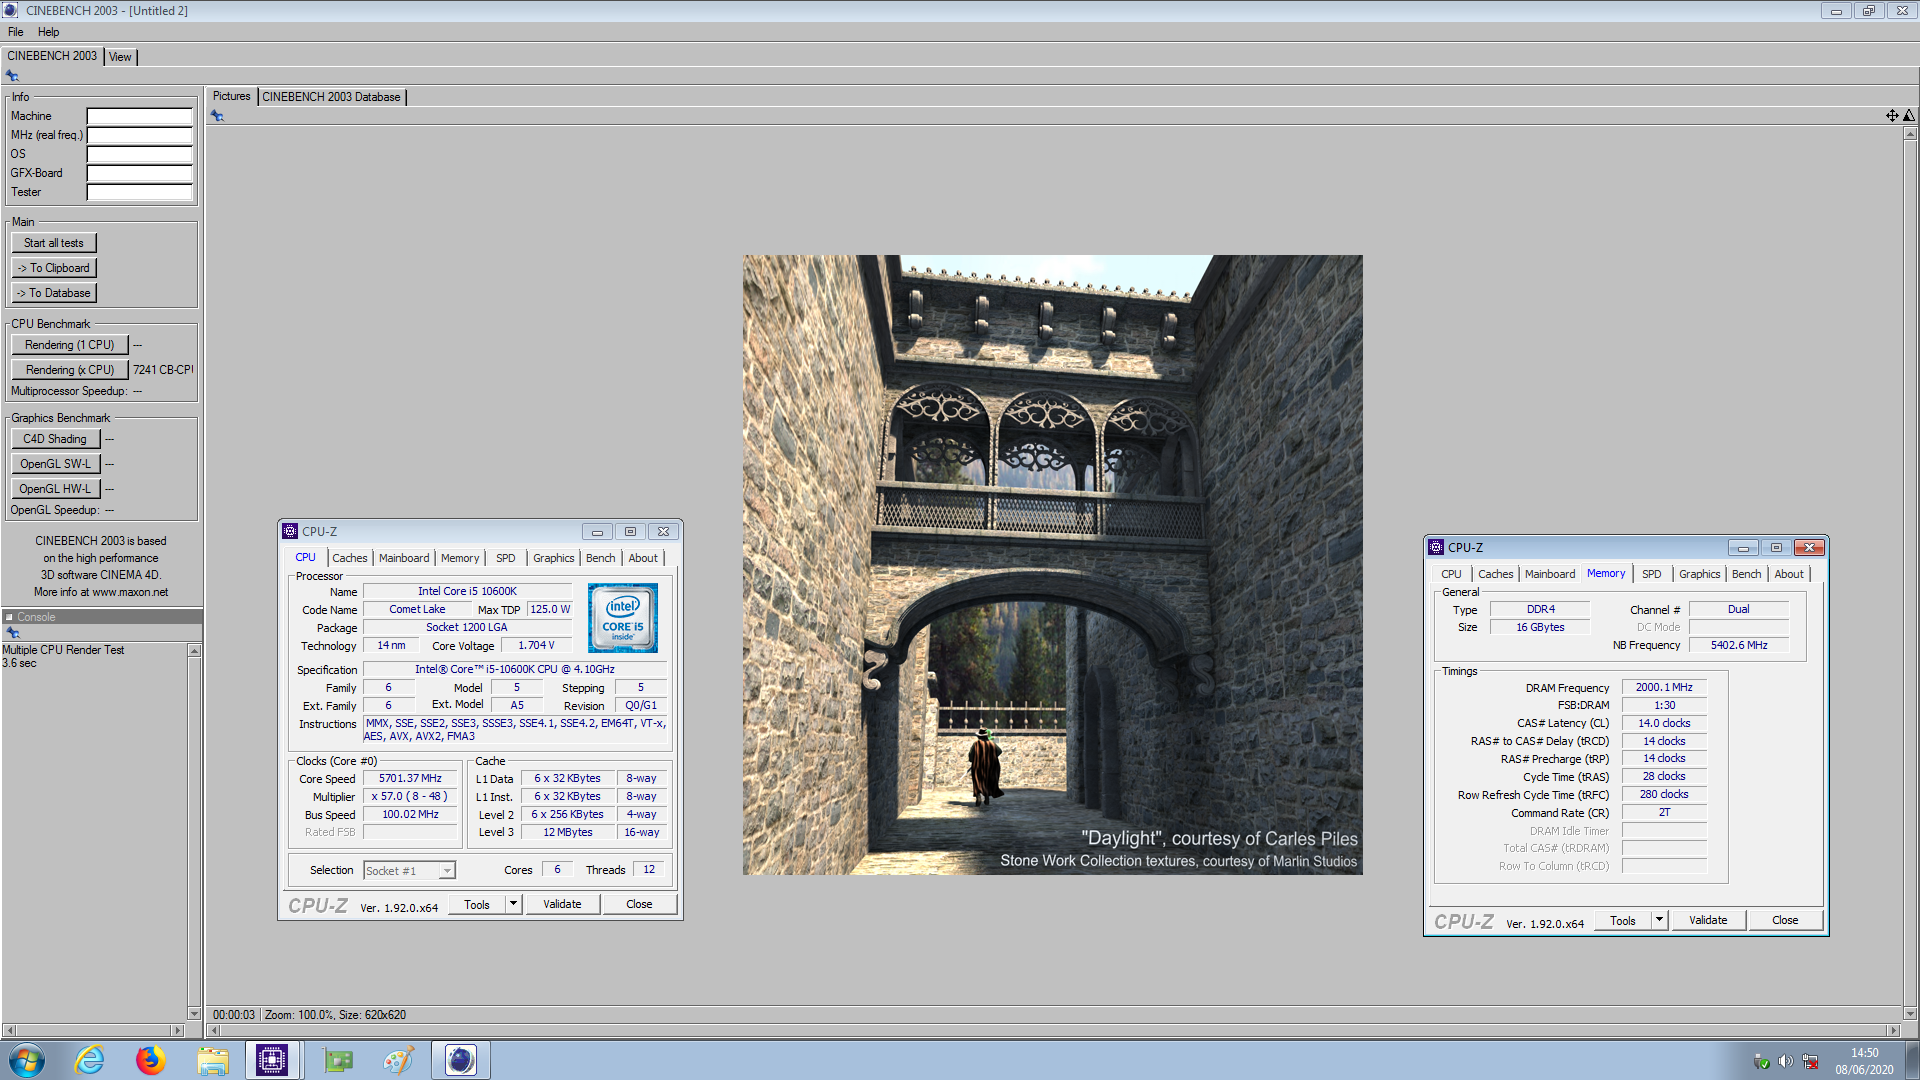Click Validate in left CPU-Z window
1920x1080 pixels.
pyautogui.click(x=562, y=904)
